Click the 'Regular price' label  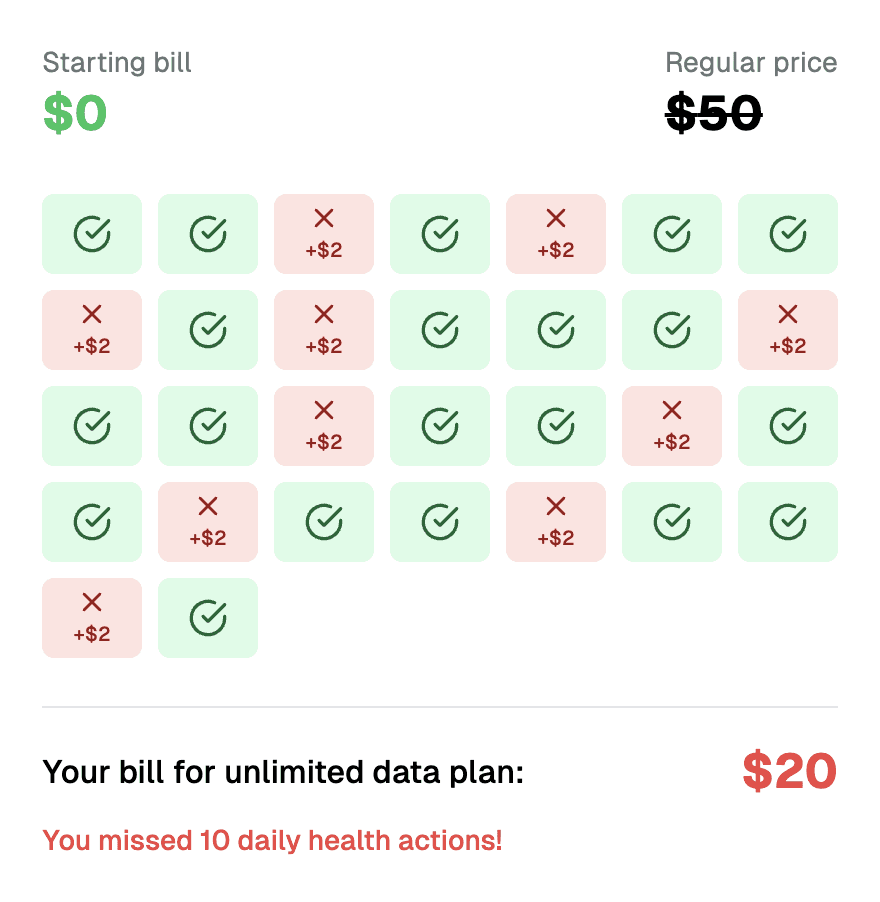coord(751,63)
